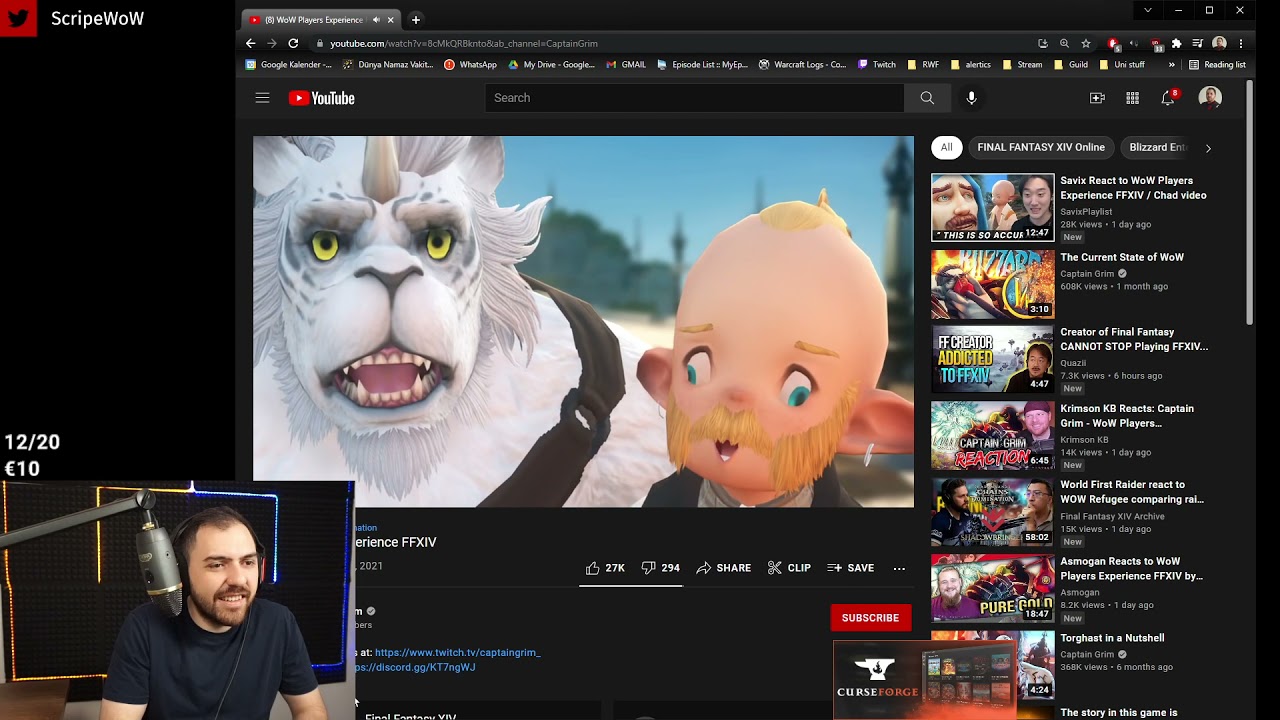Open the Stream bookmark folder
This screenshot has height=720, width=1280.
pyautogui.click(x=1022, y=65)
